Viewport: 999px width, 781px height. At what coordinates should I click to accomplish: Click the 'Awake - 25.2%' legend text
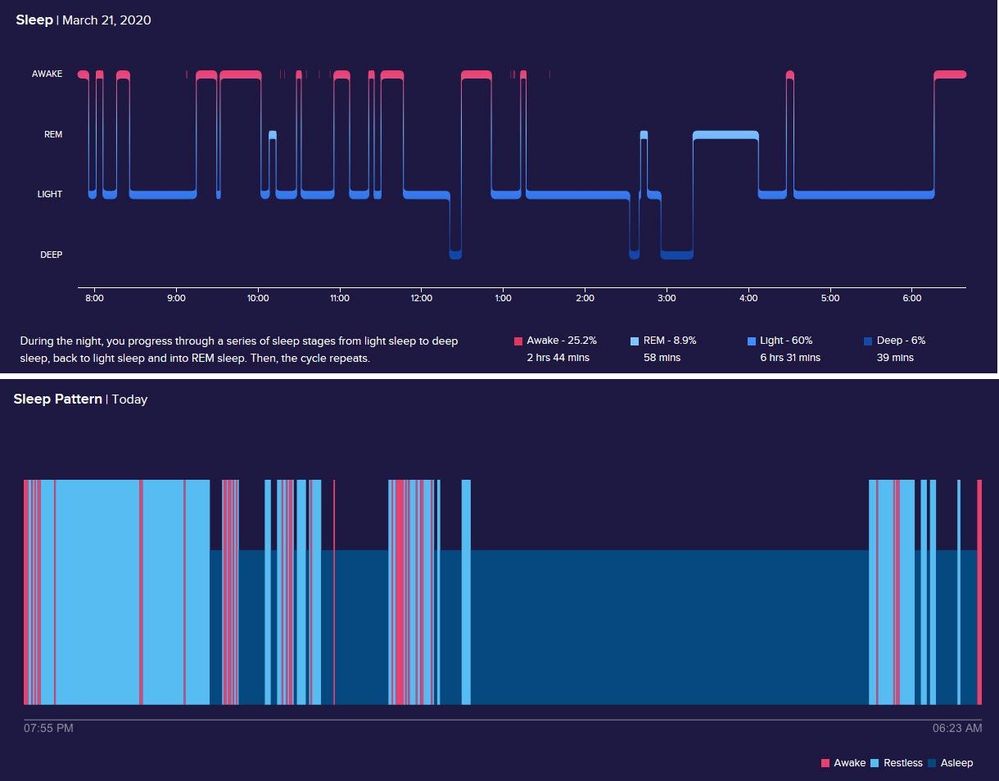(x=561, y=341)
